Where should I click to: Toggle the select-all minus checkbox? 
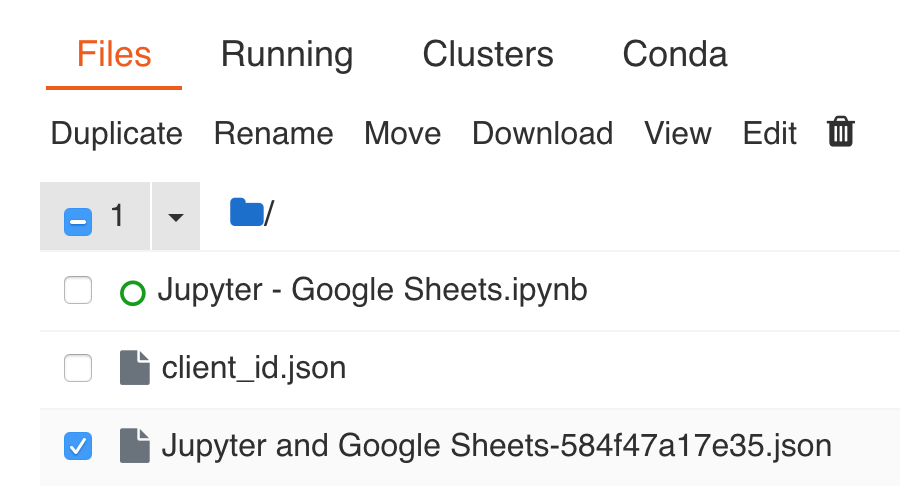click(78, 221)
